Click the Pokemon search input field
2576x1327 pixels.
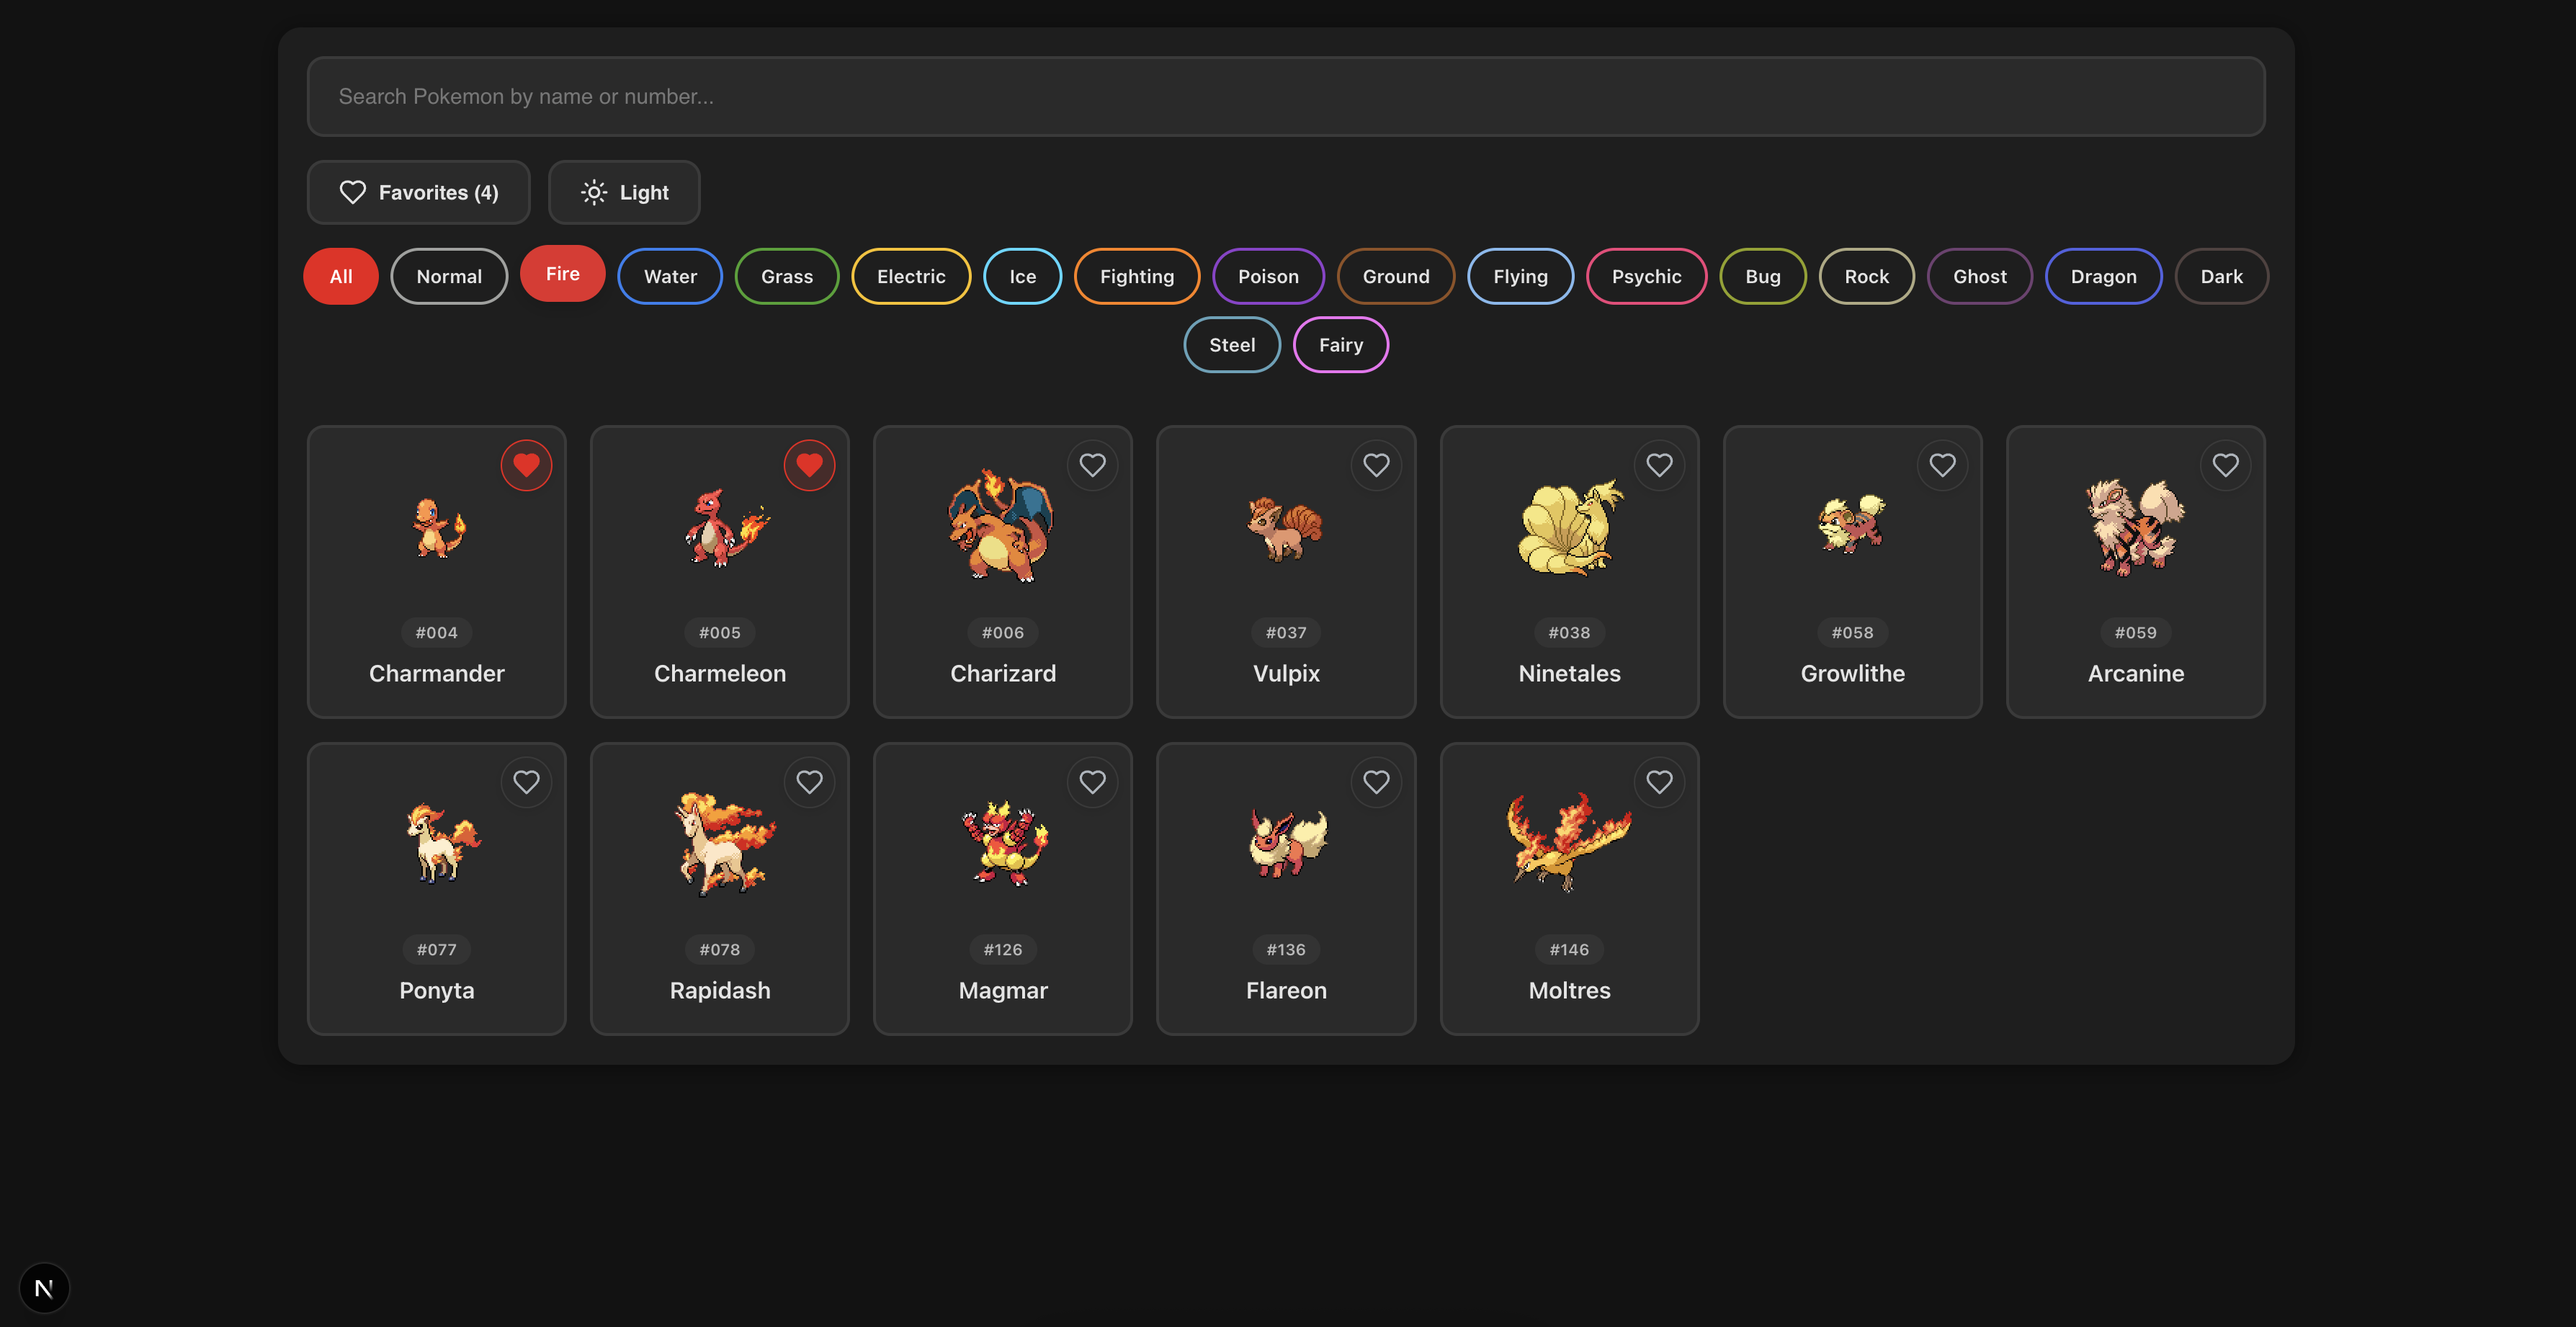click(x=1287, y=96)
